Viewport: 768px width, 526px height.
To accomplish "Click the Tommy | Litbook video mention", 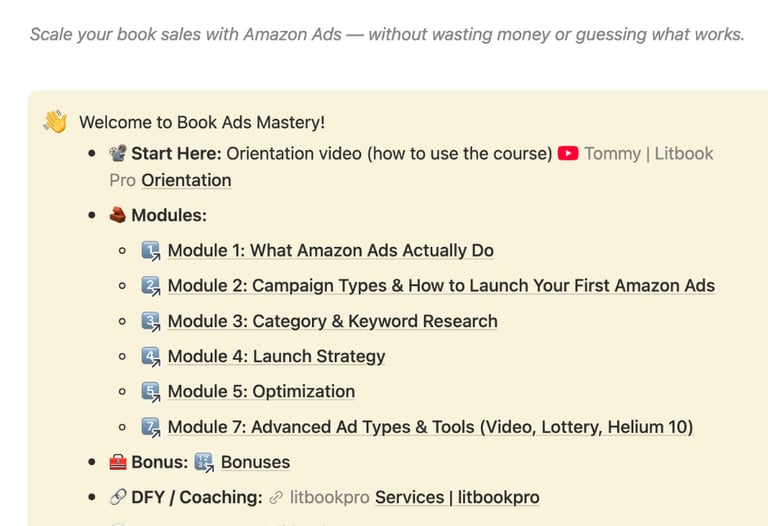I will (648, 154).
